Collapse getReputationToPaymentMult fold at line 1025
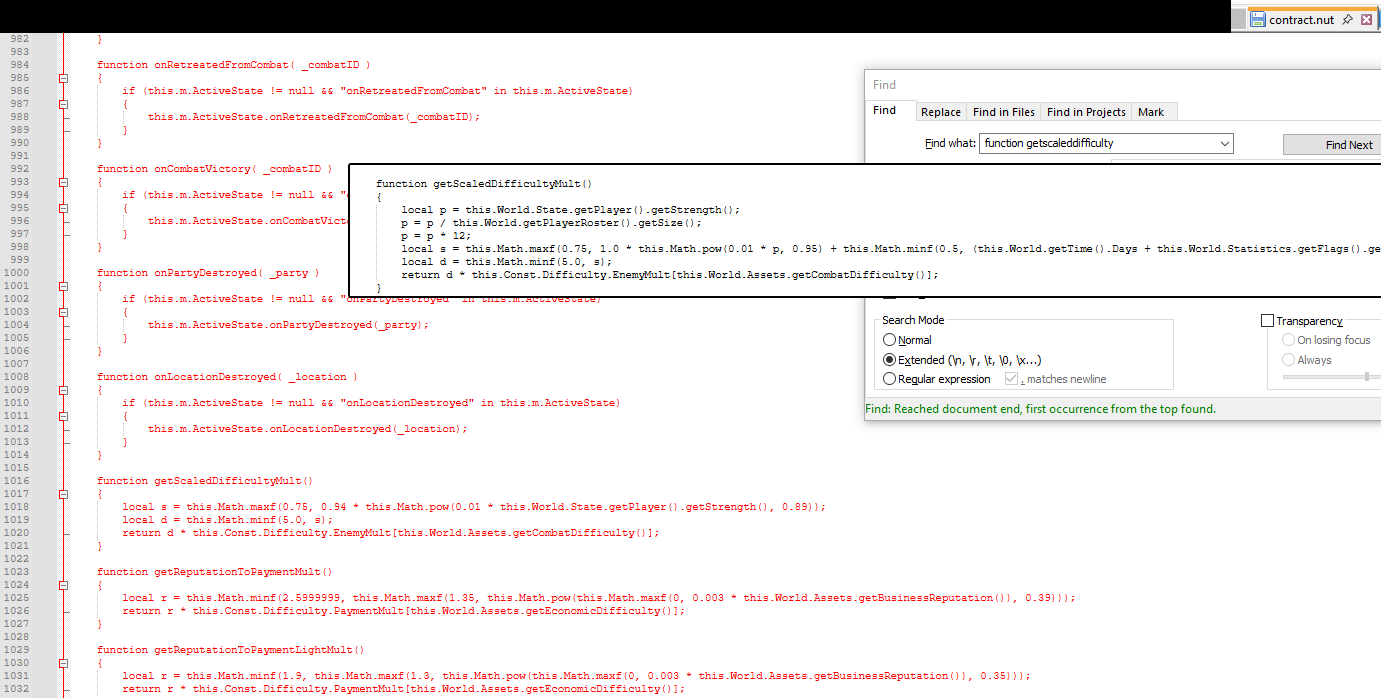This screenshot has height=698, width=1381. tap(62, 585)
